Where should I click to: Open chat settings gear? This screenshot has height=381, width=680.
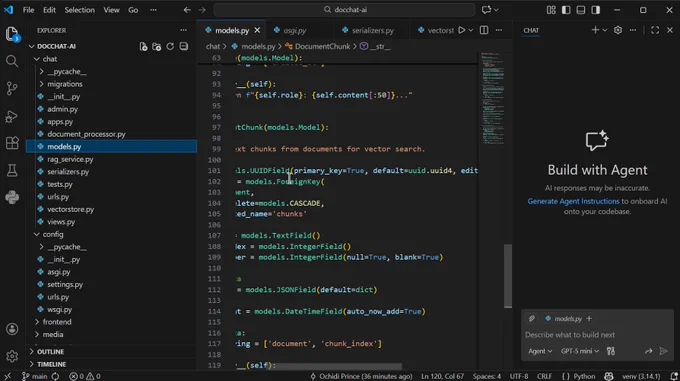(x=618, y=30)
